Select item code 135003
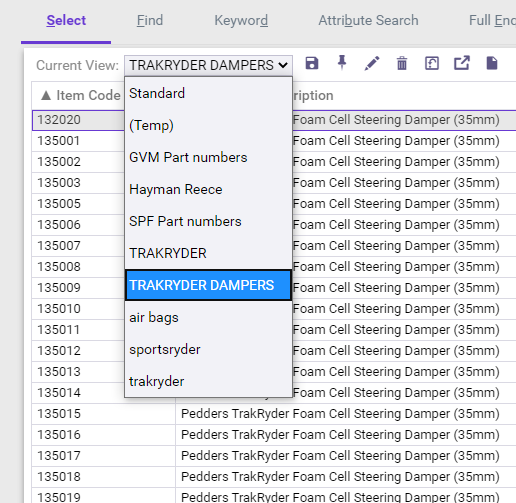Image resolution: width=516 pixels, height=503 pixels. point(59,183)
